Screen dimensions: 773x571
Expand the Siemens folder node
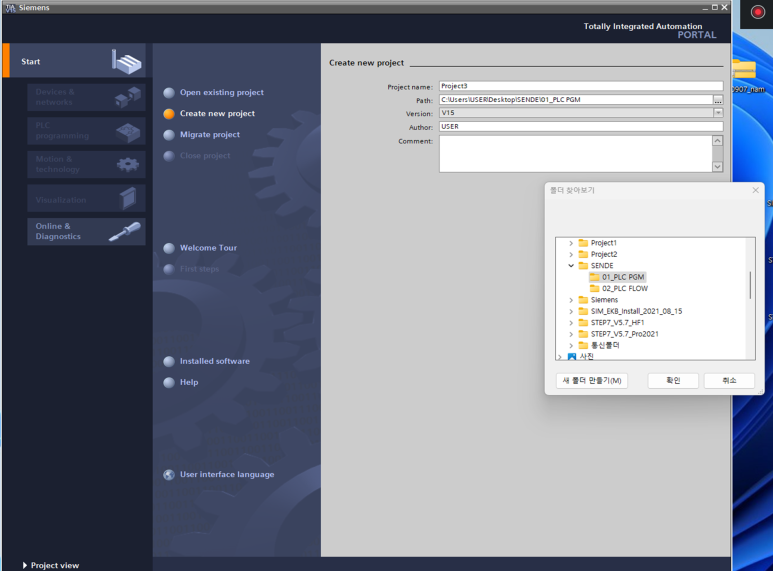pyautogui.click(x=571, y=300)
